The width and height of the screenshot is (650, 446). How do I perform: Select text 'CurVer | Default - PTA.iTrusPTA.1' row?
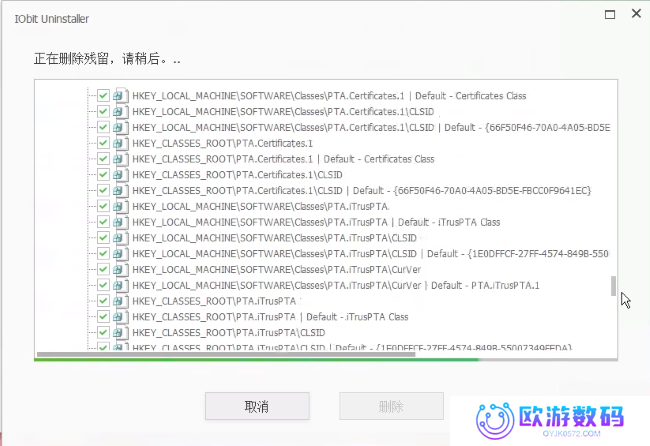[x=336, y=285]
